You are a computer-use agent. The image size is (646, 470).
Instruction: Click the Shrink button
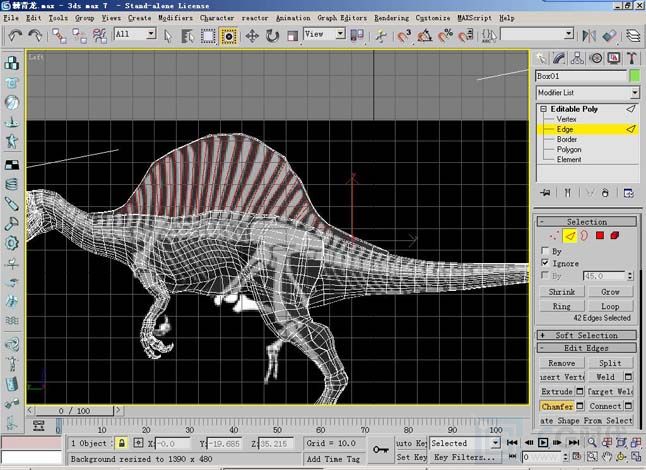[x=562, y=292]
